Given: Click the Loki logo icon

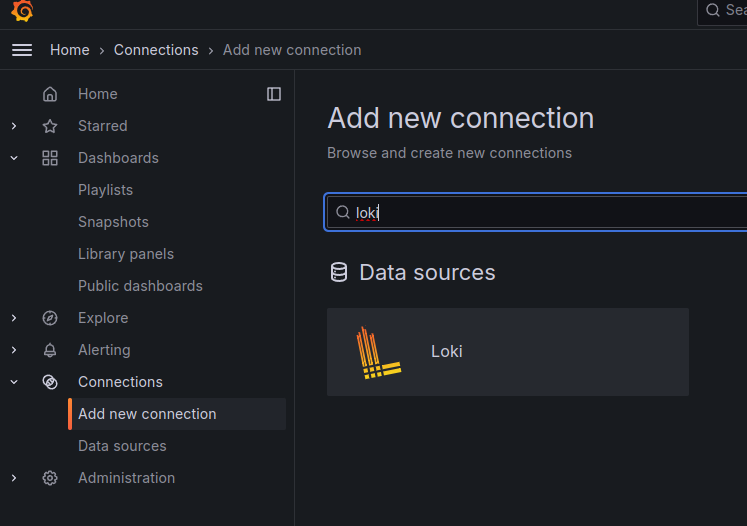Looking at the screenshot, I should point(378,352).
